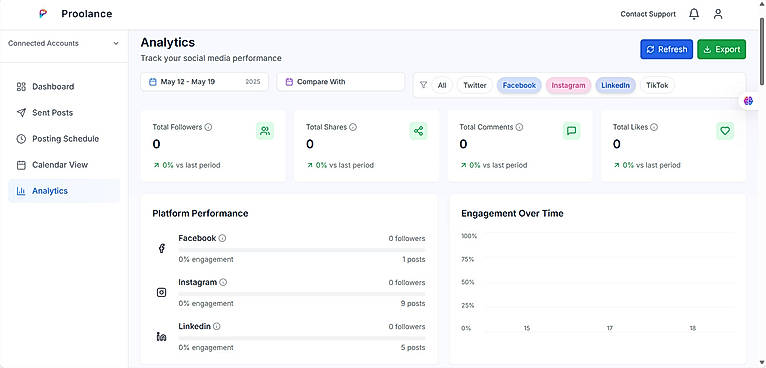This screenshot has height=368, width=766.
Task: Toggle the TikTok filter chip
Action: (x=658, y=86)
